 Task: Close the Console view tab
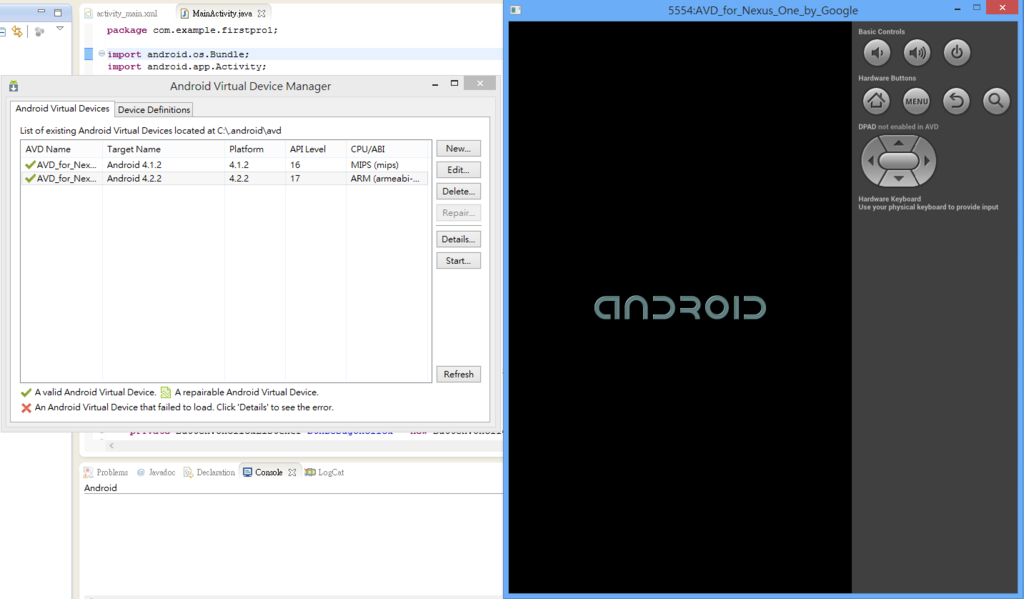pyautogui.click(x=292, y=472)
